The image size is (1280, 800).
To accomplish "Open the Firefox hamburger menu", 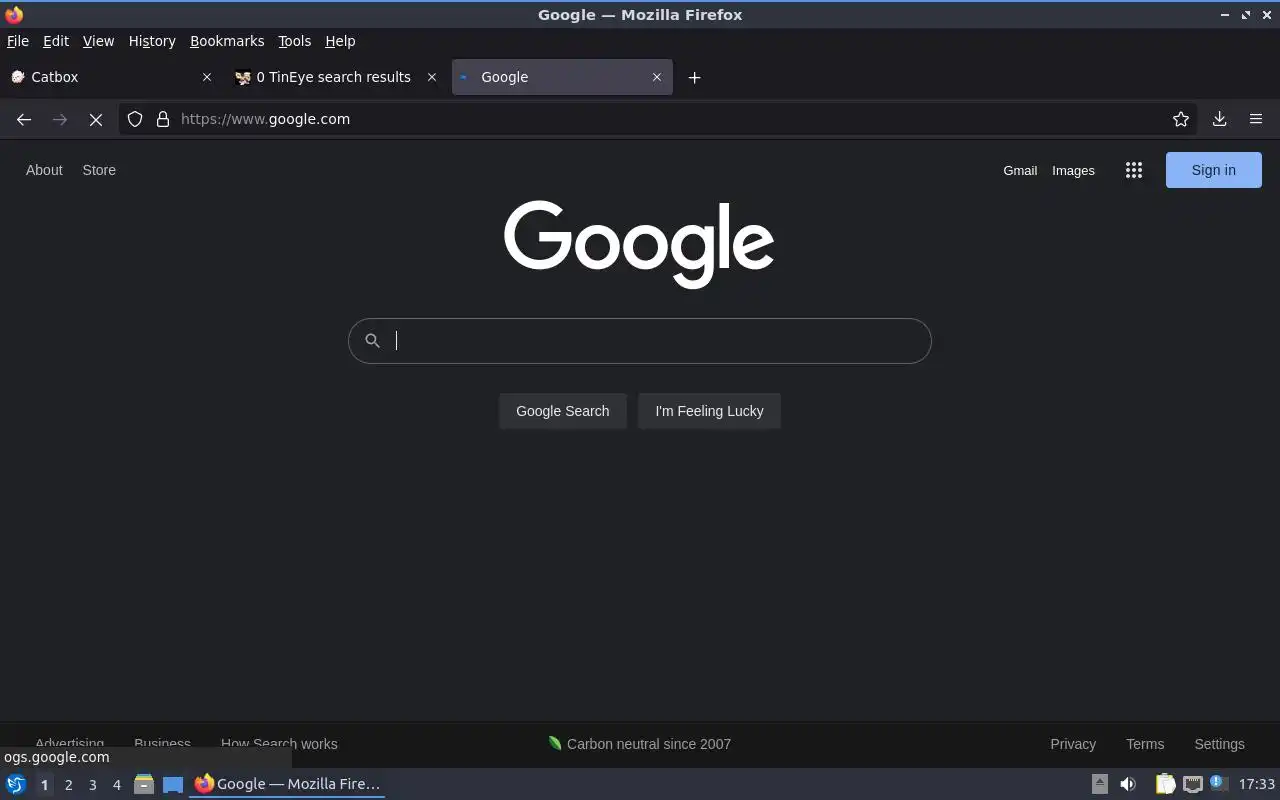I will tap(1256, 119).
